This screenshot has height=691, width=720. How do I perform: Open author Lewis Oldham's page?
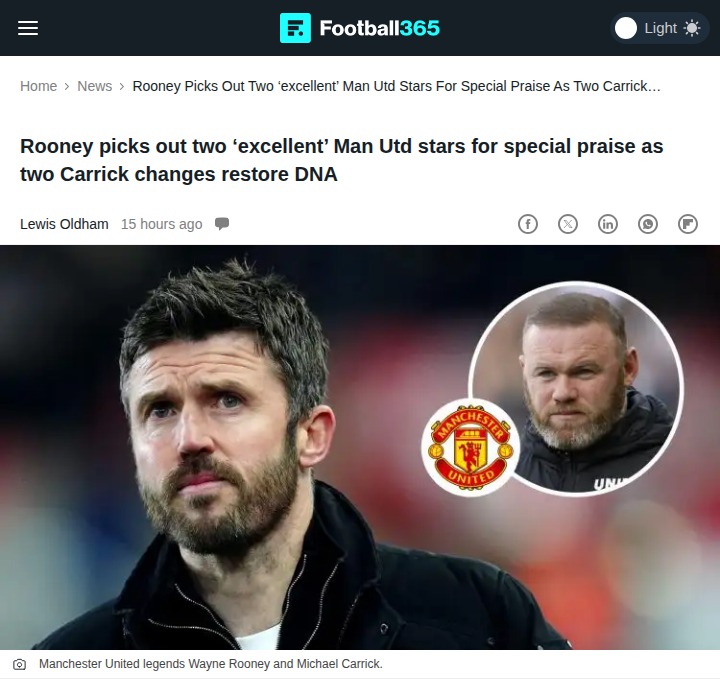coord(64,224)
